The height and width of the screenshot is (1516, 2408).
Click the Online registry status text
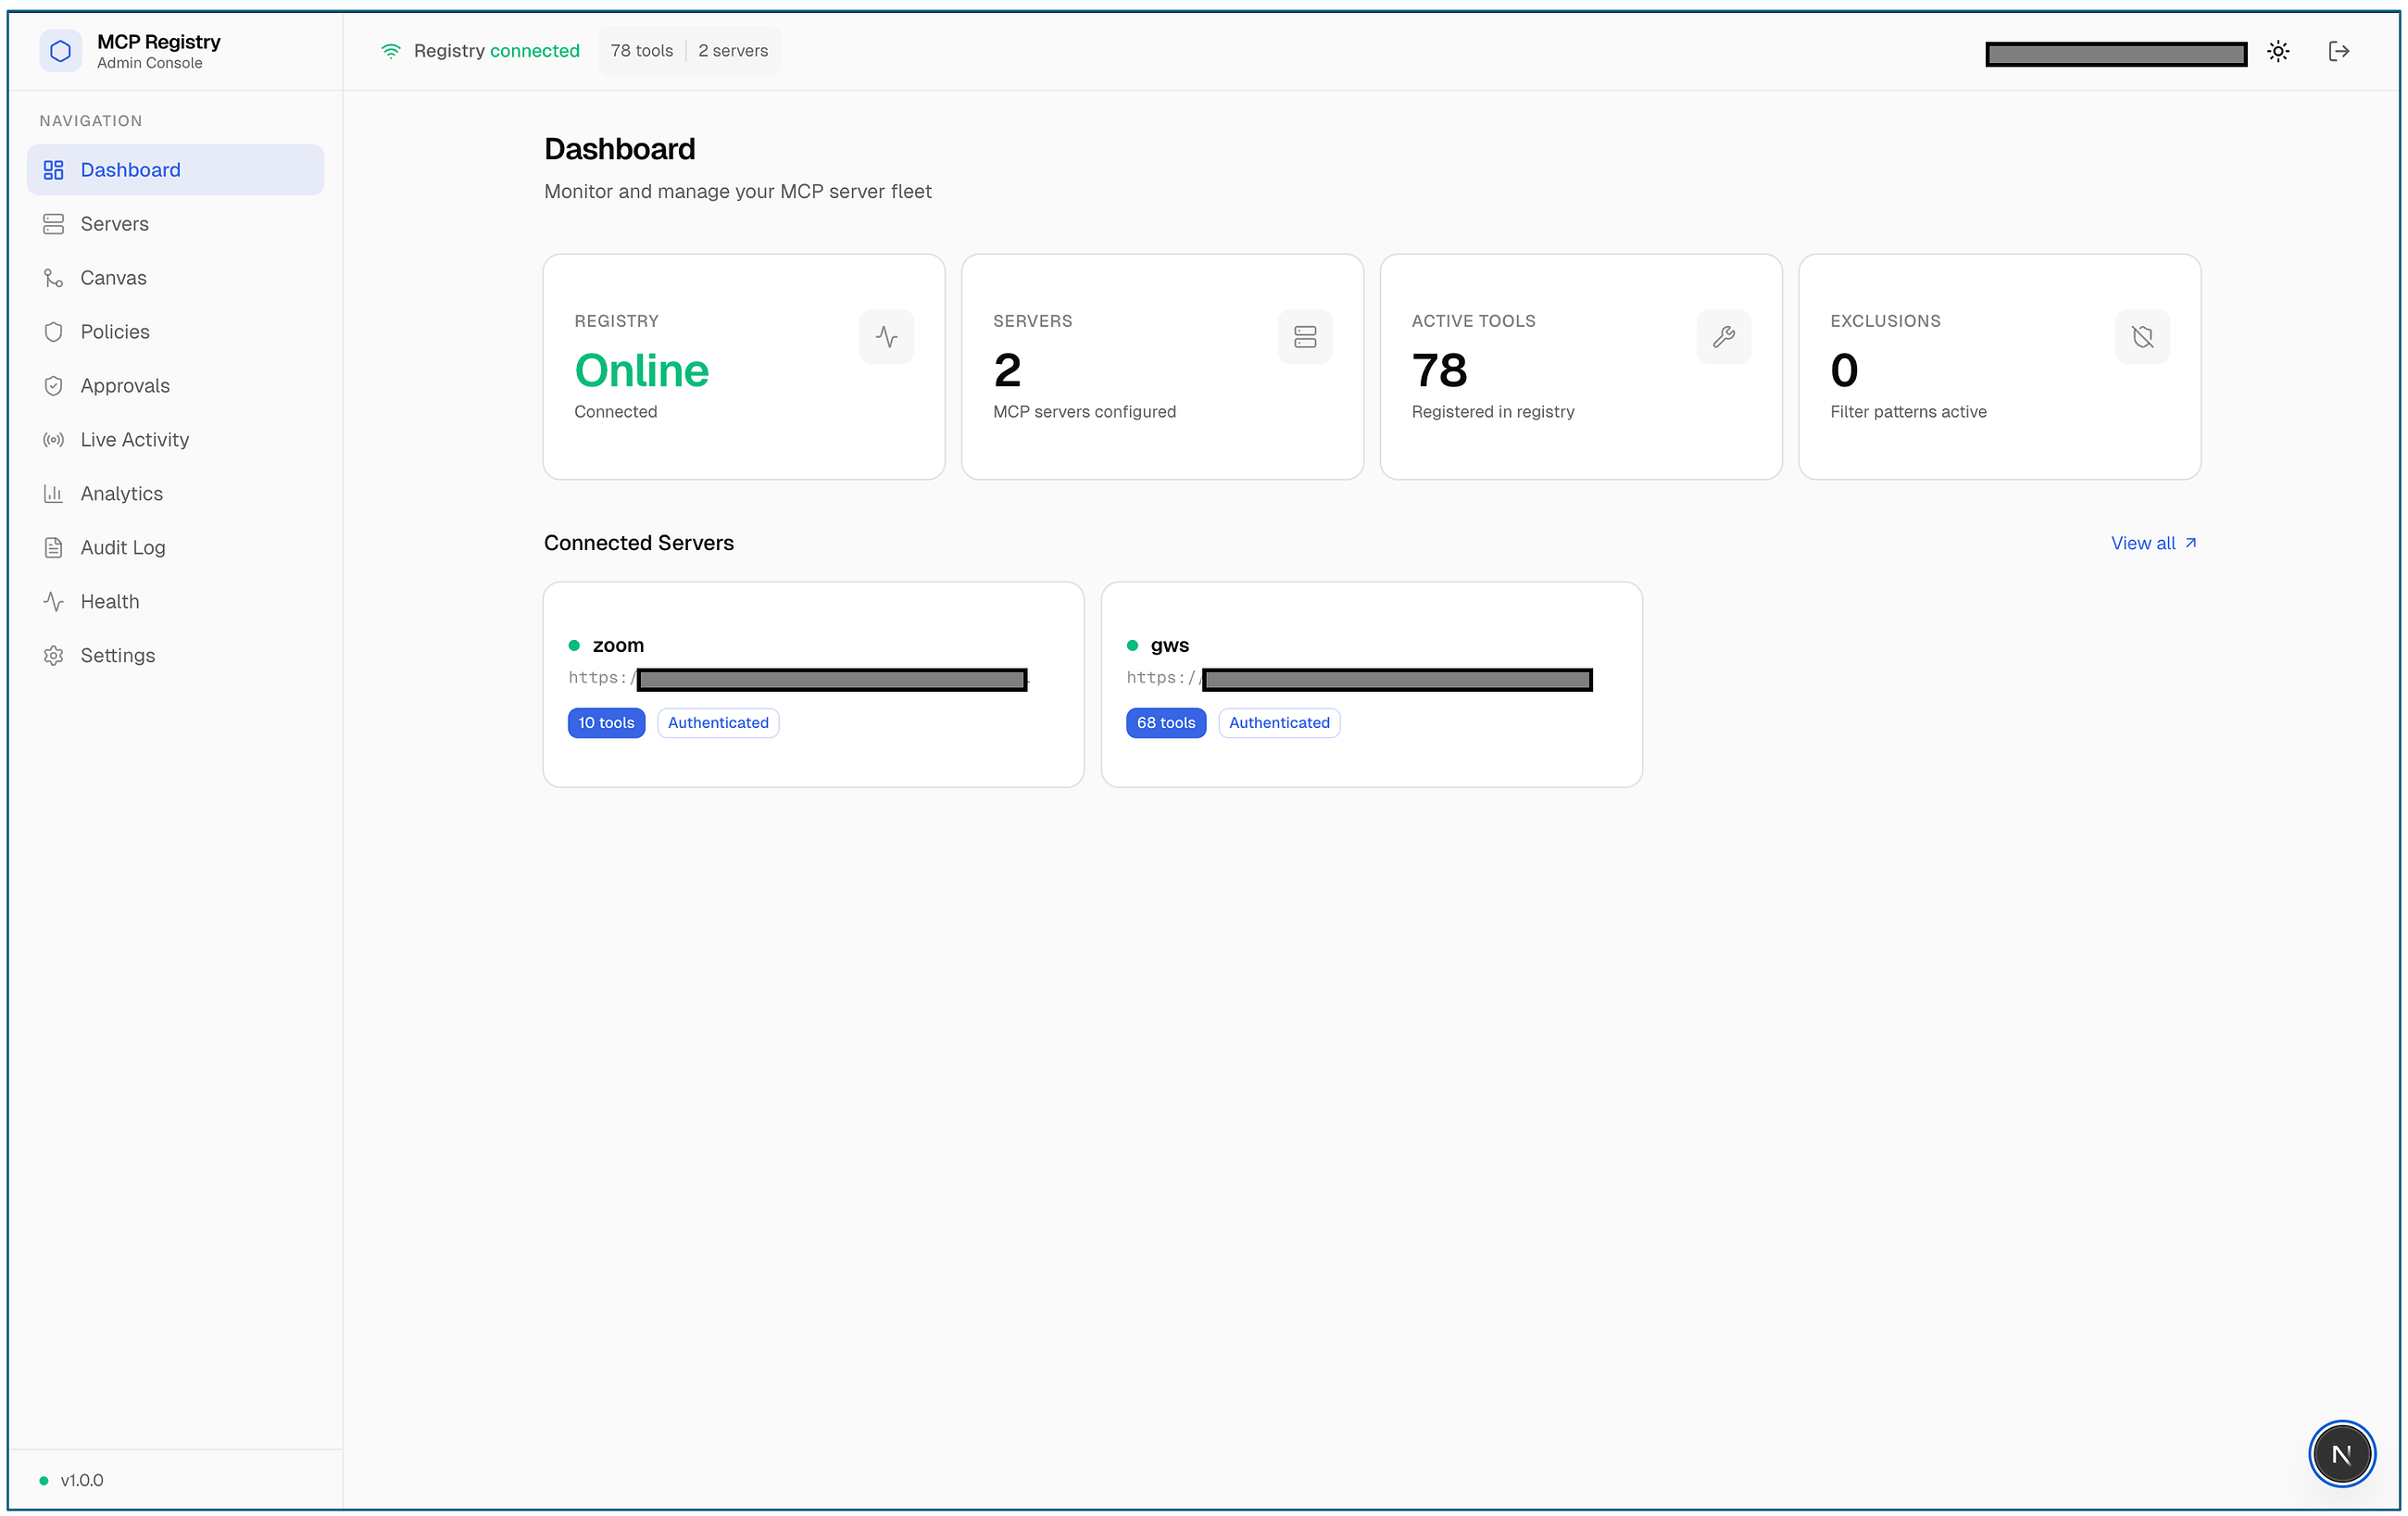click(x=642, y=371)
